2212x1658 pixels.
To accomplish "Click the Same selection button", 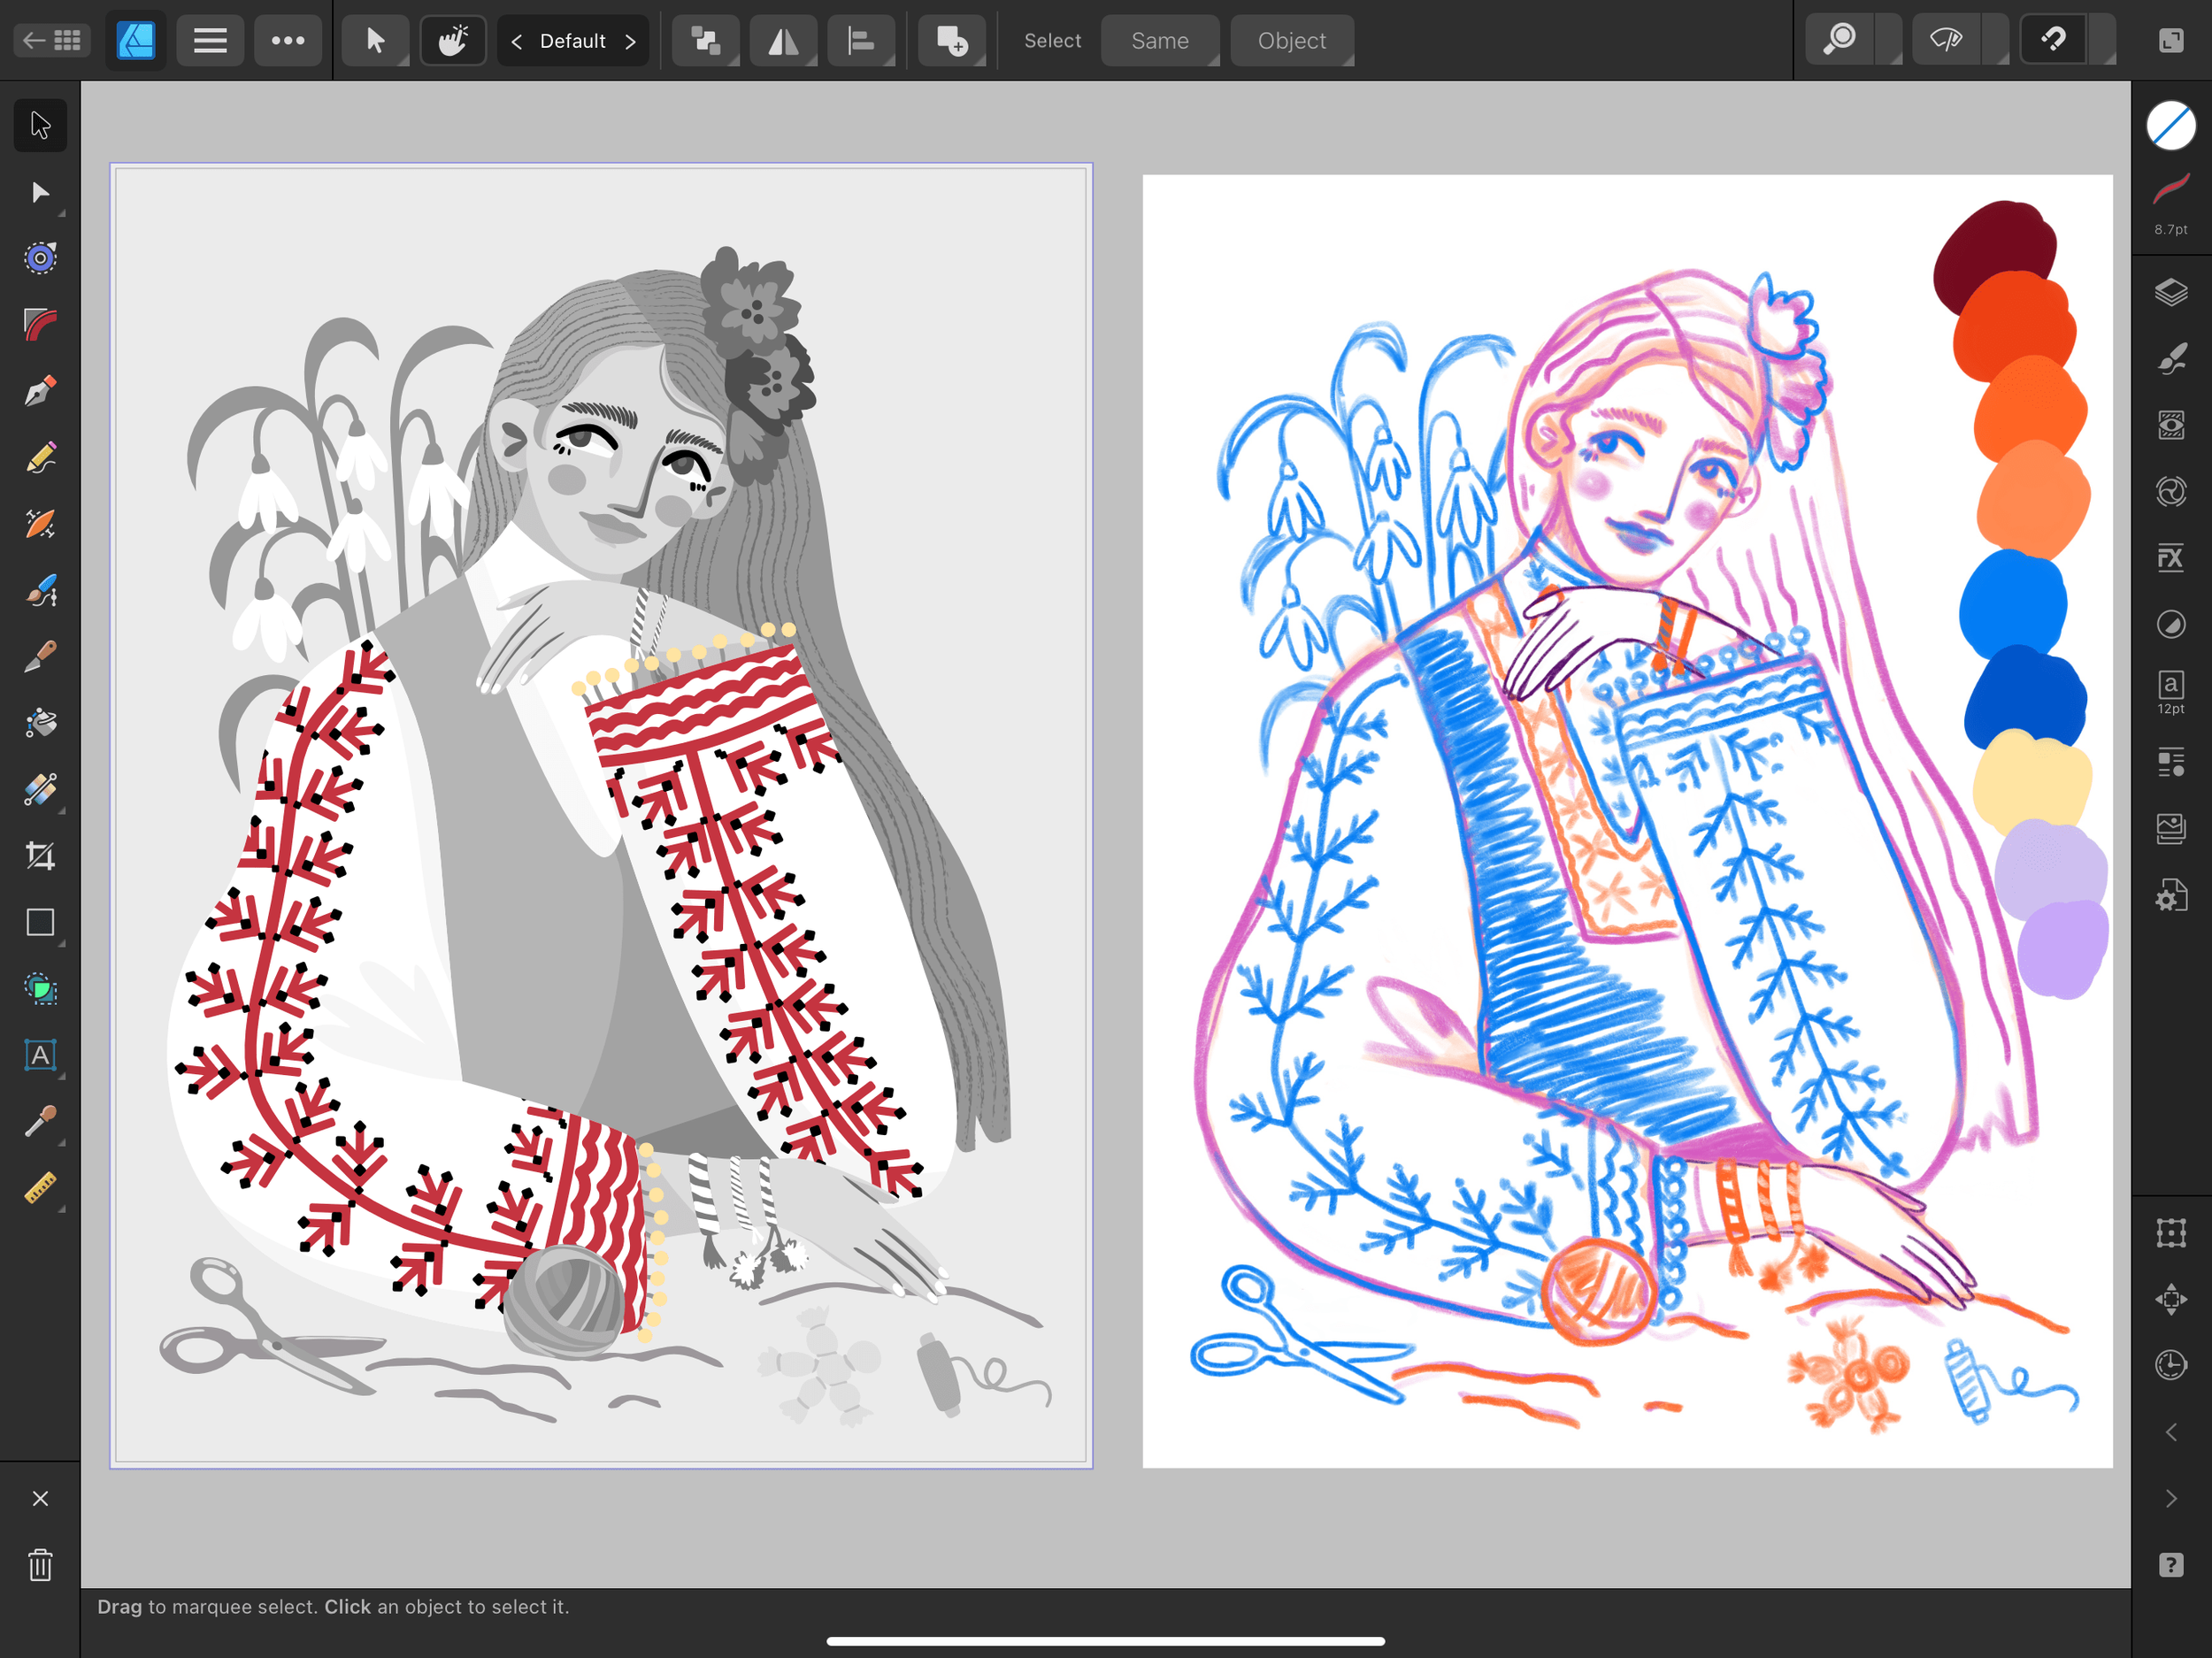I will 1160,40.
